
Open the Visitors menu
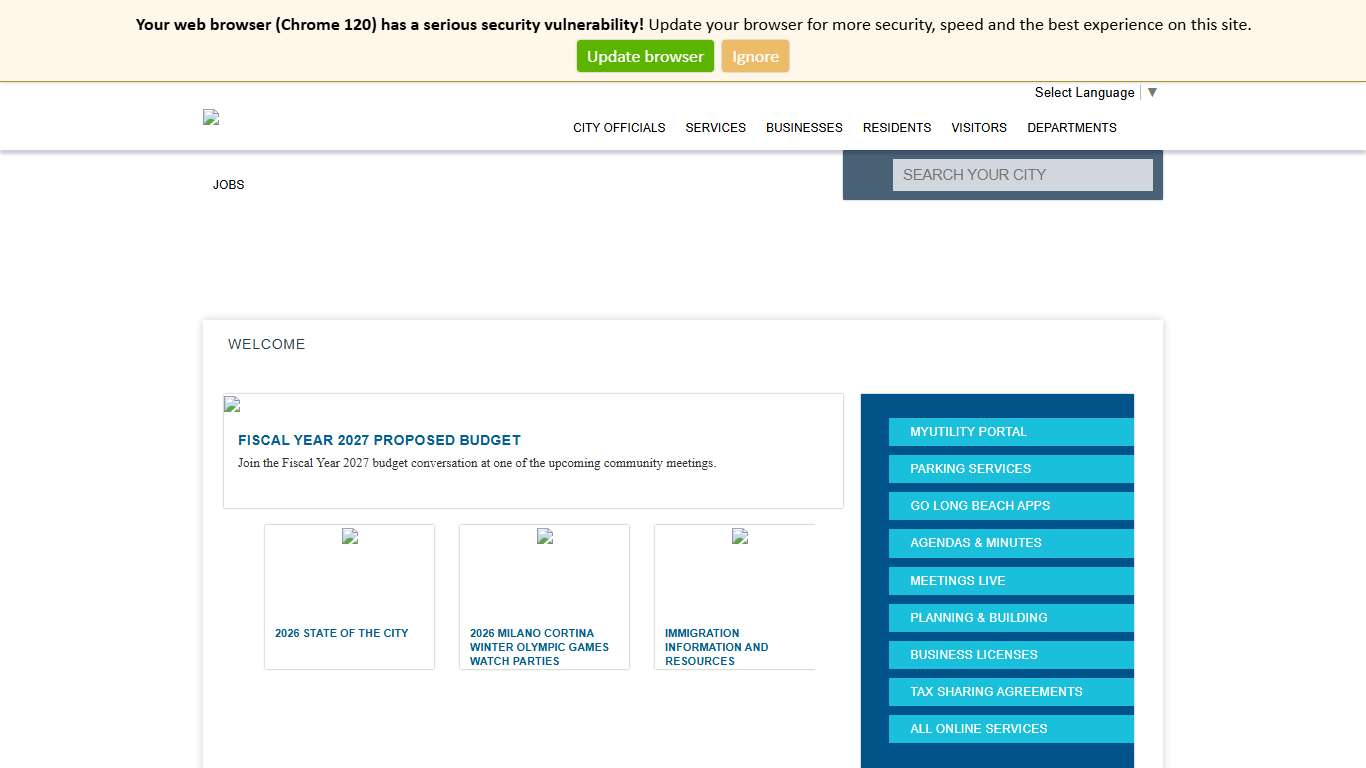(x=978, y=128)
